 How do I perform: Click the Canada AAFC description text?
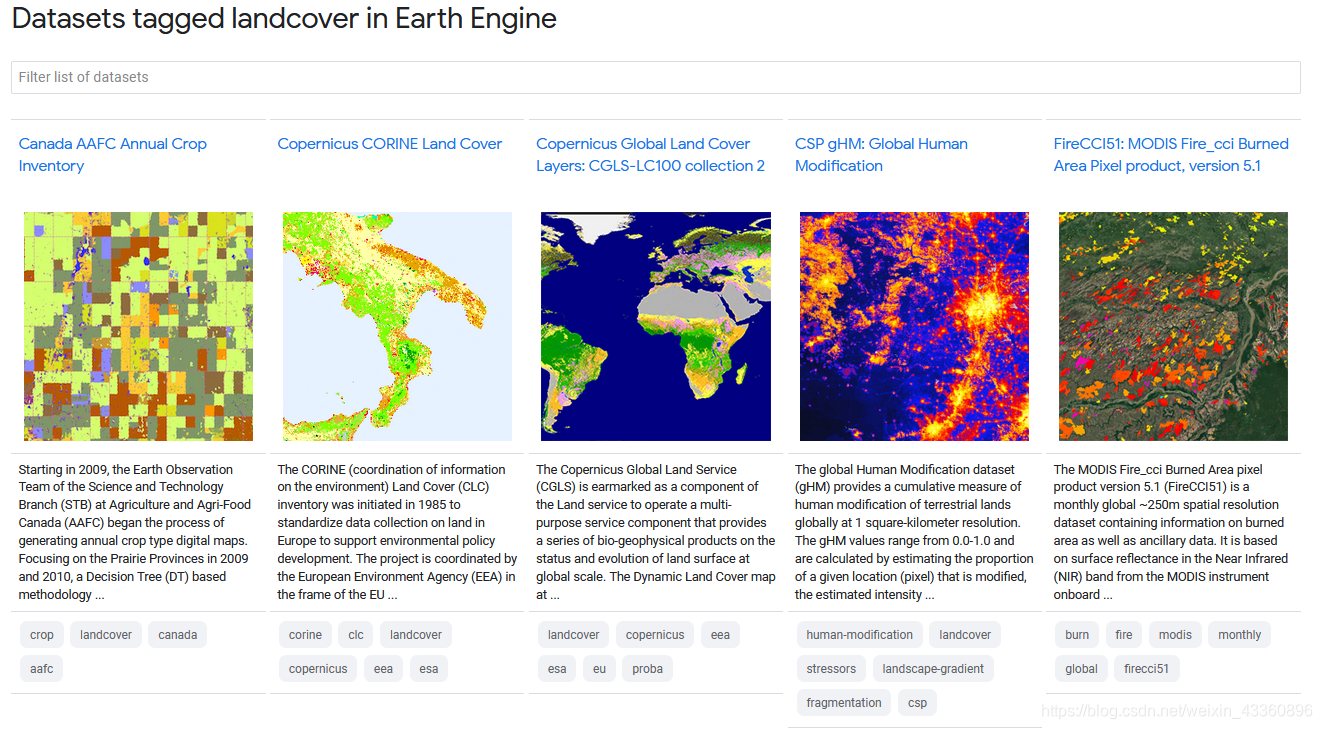pos(137,532)
